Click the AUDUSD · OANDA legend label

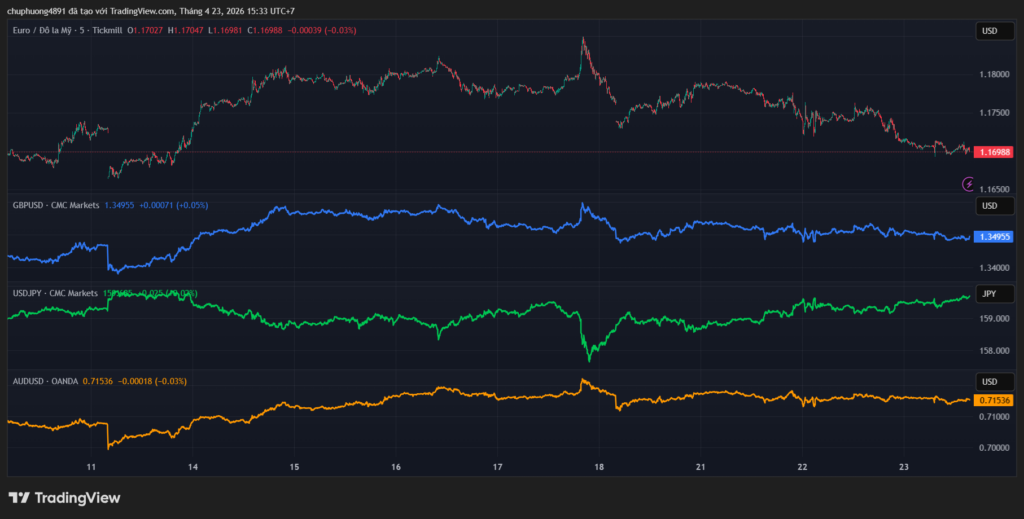pos(45,381)
